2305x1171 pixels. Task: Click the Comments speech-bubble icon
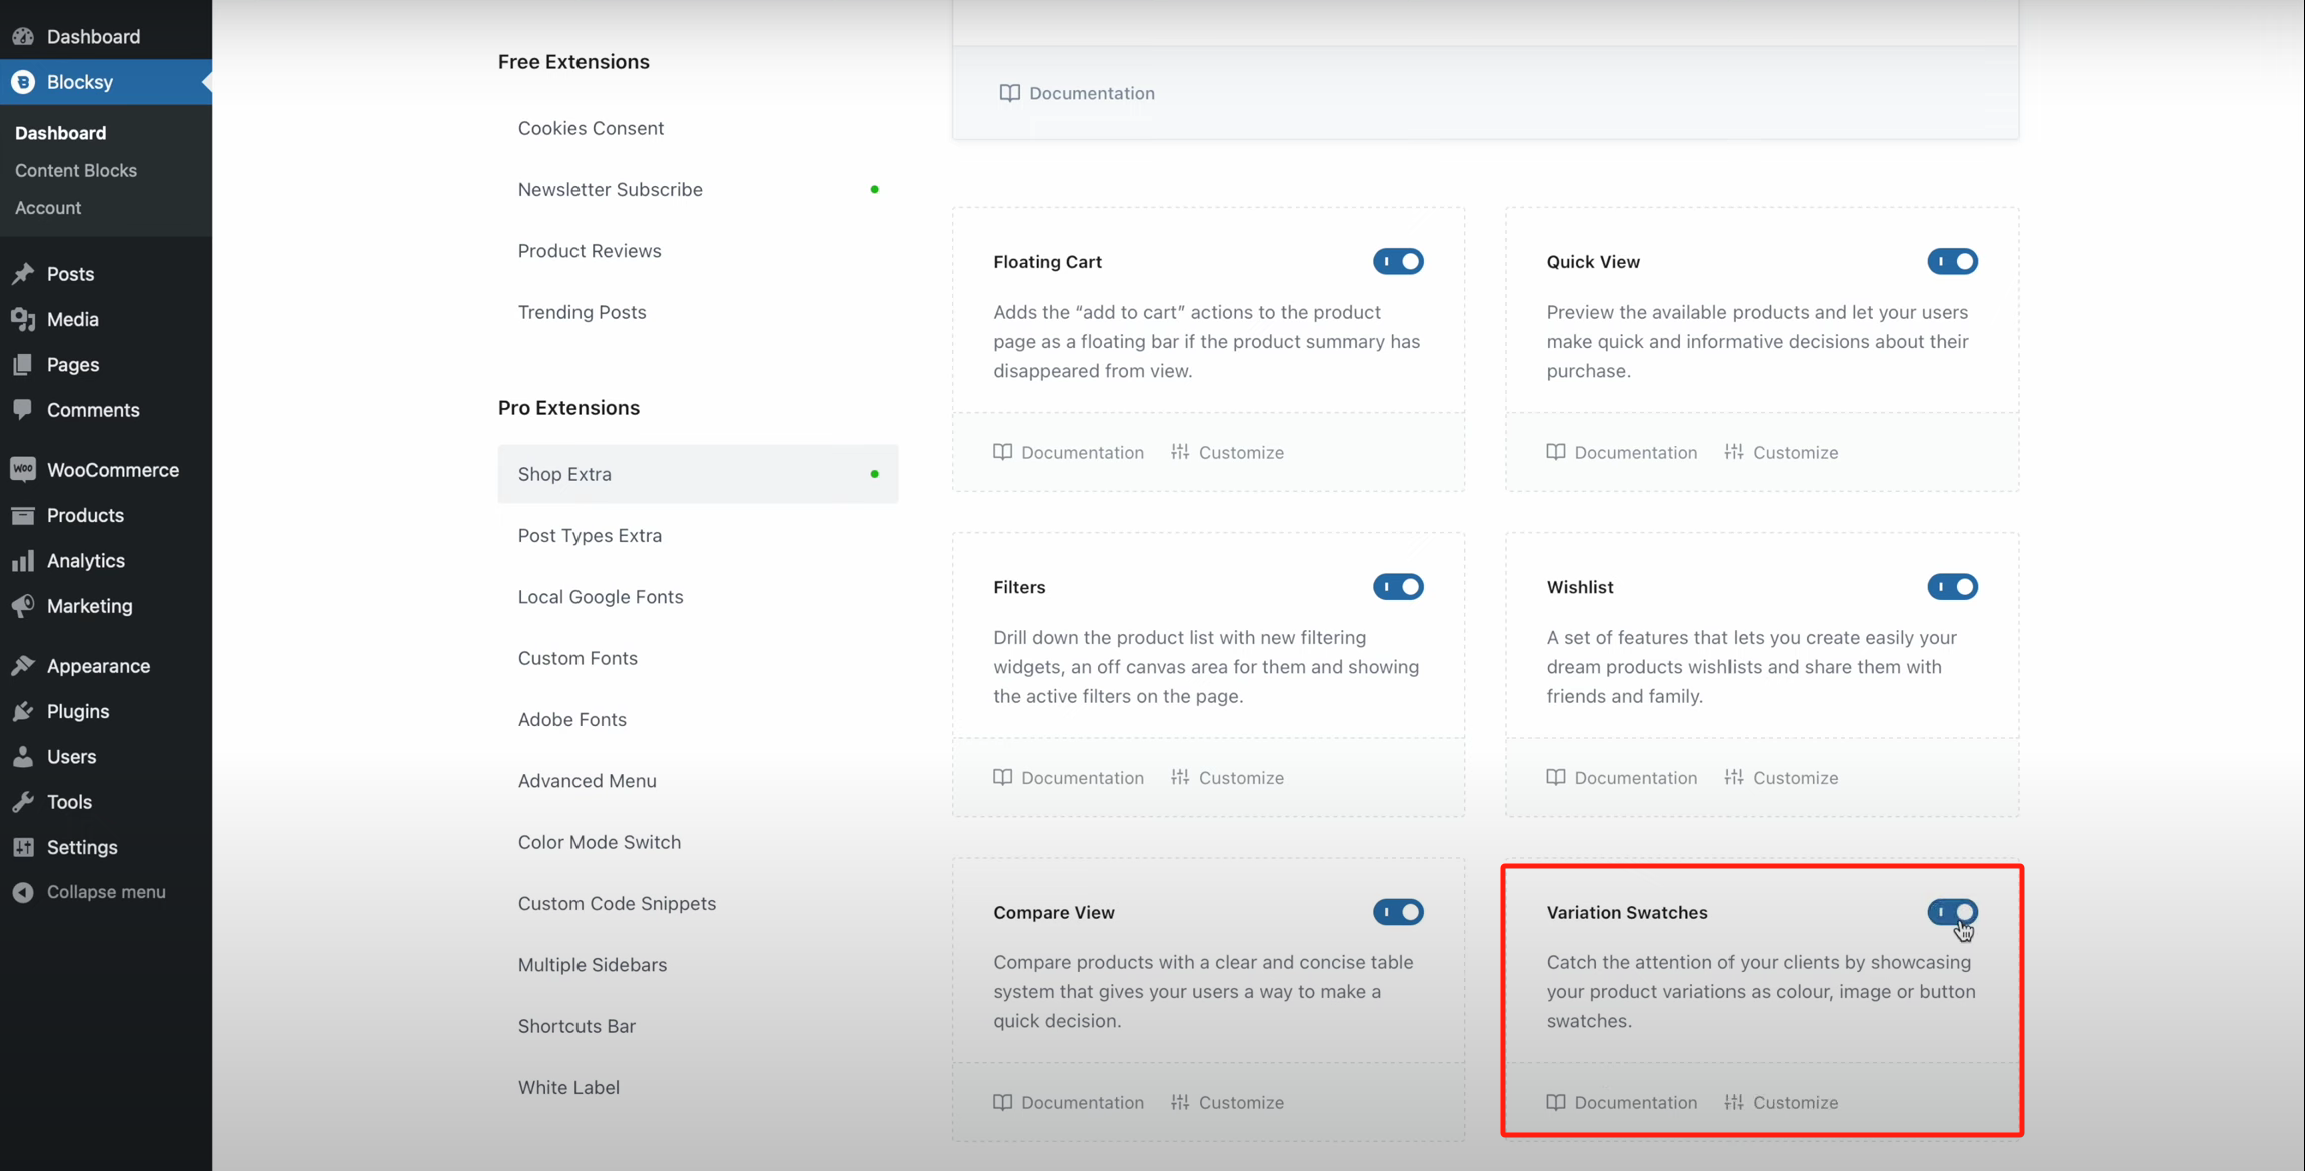23,410
